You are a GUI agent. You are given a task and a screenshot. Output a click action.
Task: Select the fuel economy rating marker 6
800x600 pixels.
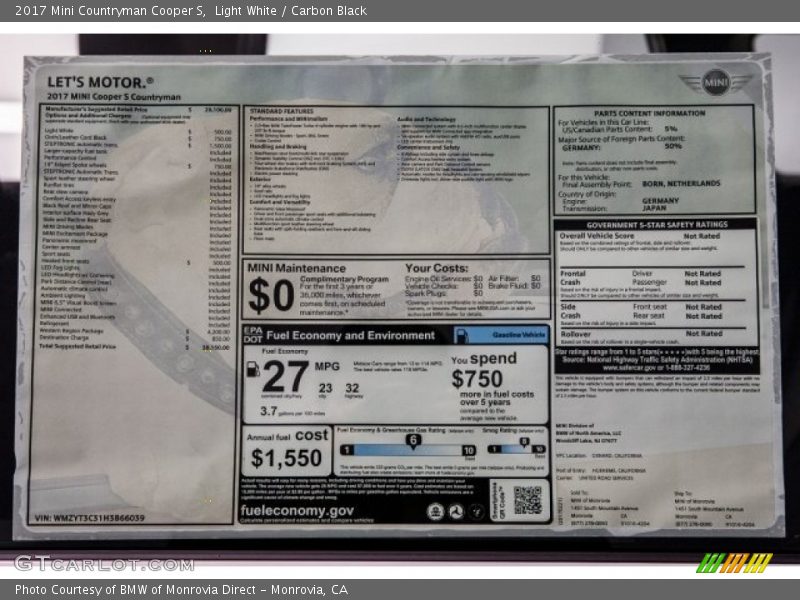(413, 441)
